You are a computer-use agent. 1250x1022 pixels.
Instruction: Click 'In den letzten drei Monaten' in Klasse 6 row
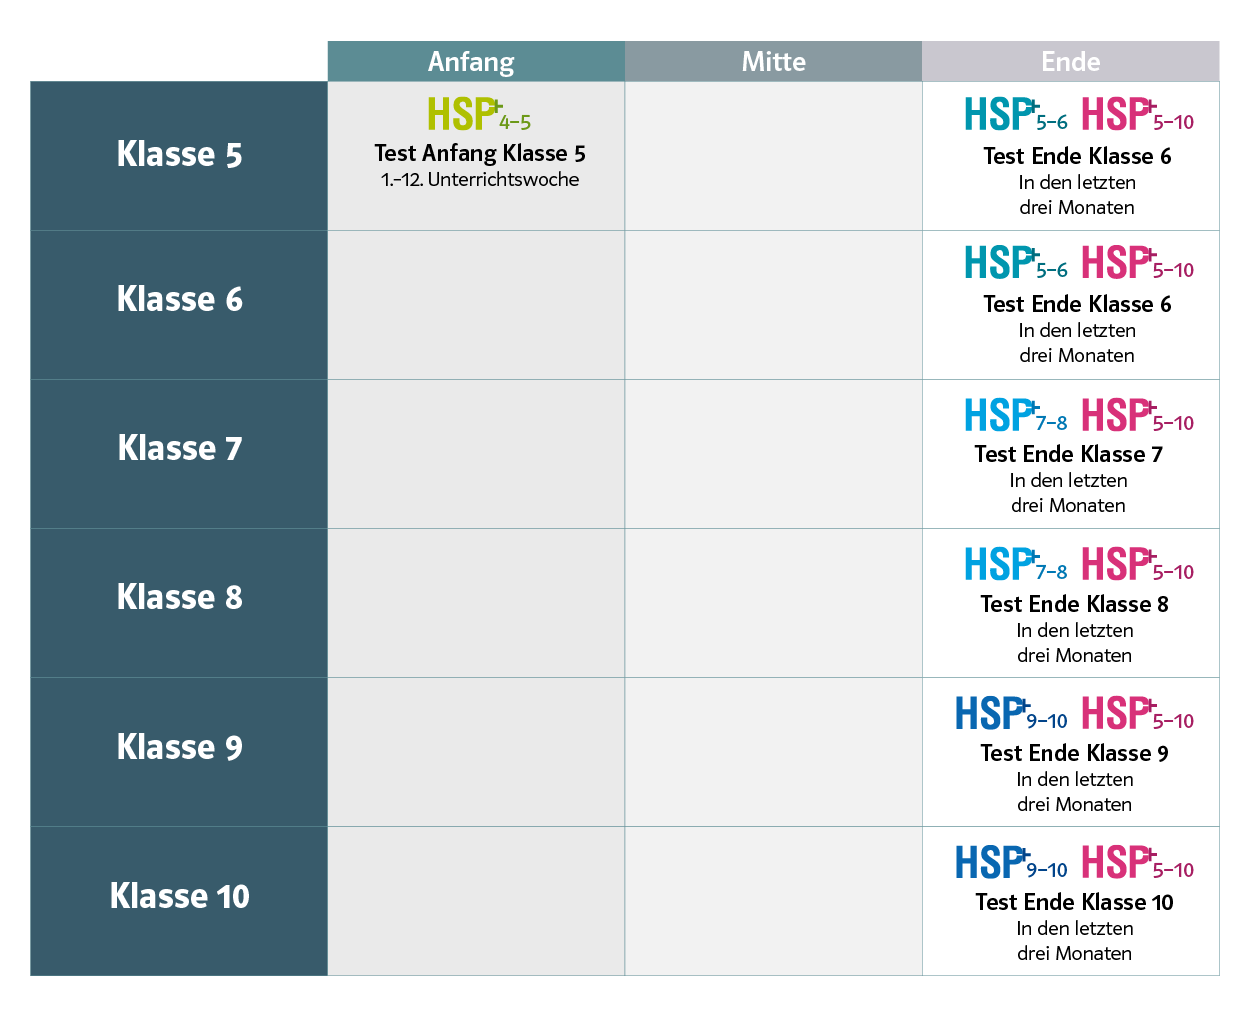(x=1077, y=343)
